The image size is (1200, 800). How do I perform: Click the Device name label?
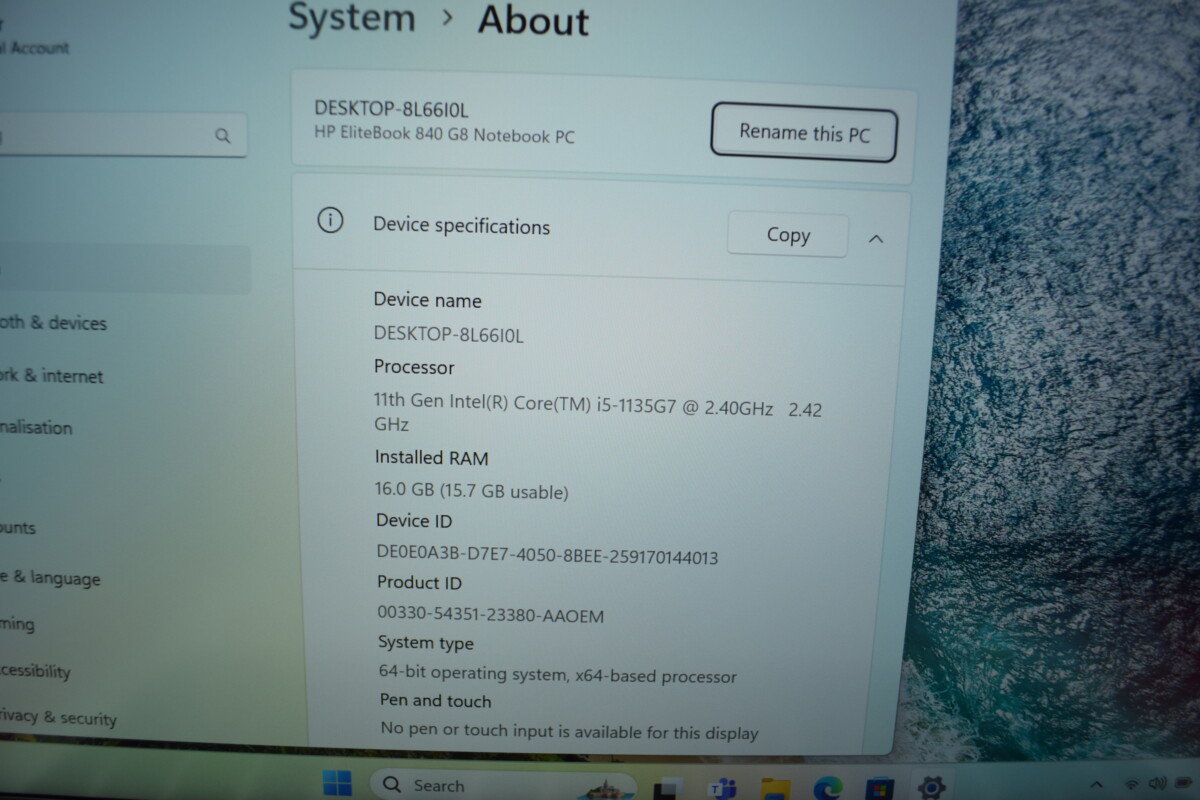coord(427,300)
